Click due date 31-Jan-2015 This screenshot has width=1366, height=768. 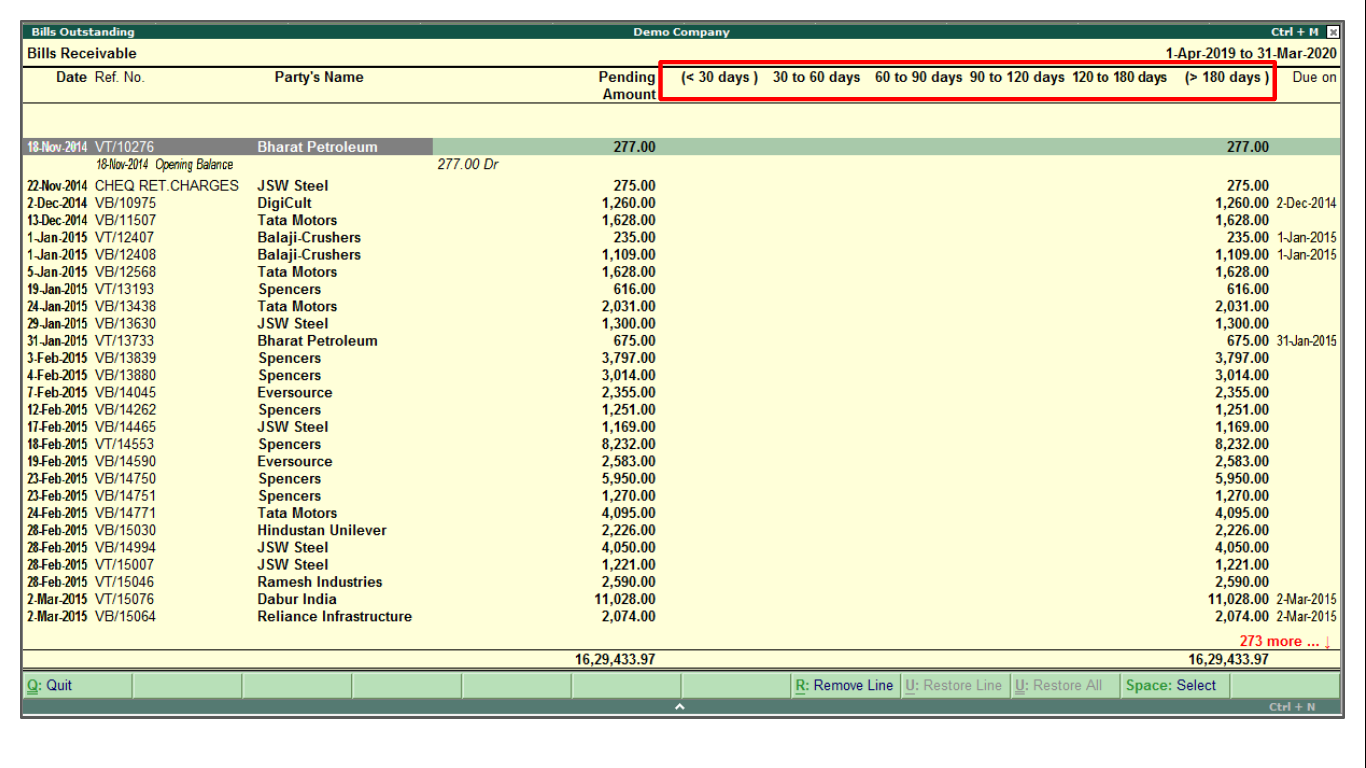(x=1306, y=341)
